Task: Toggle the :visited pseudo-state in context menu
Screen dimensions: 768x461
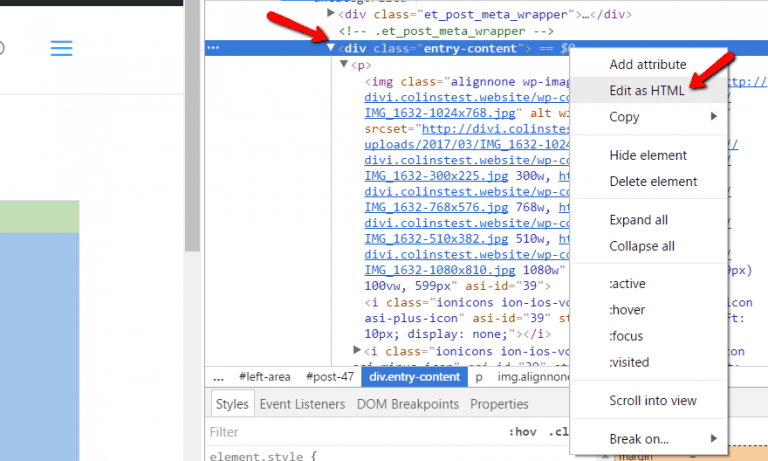Action: pos(629,362)
